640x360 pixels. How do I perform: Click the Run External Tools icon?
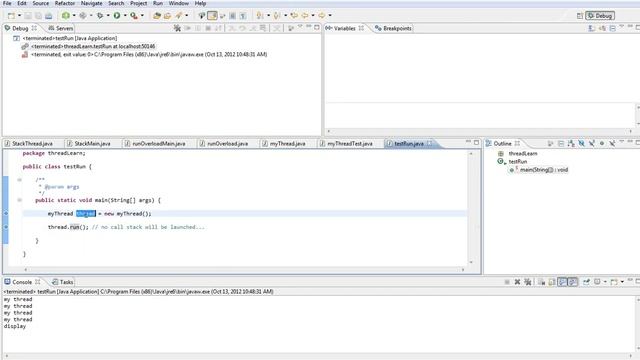134,16
